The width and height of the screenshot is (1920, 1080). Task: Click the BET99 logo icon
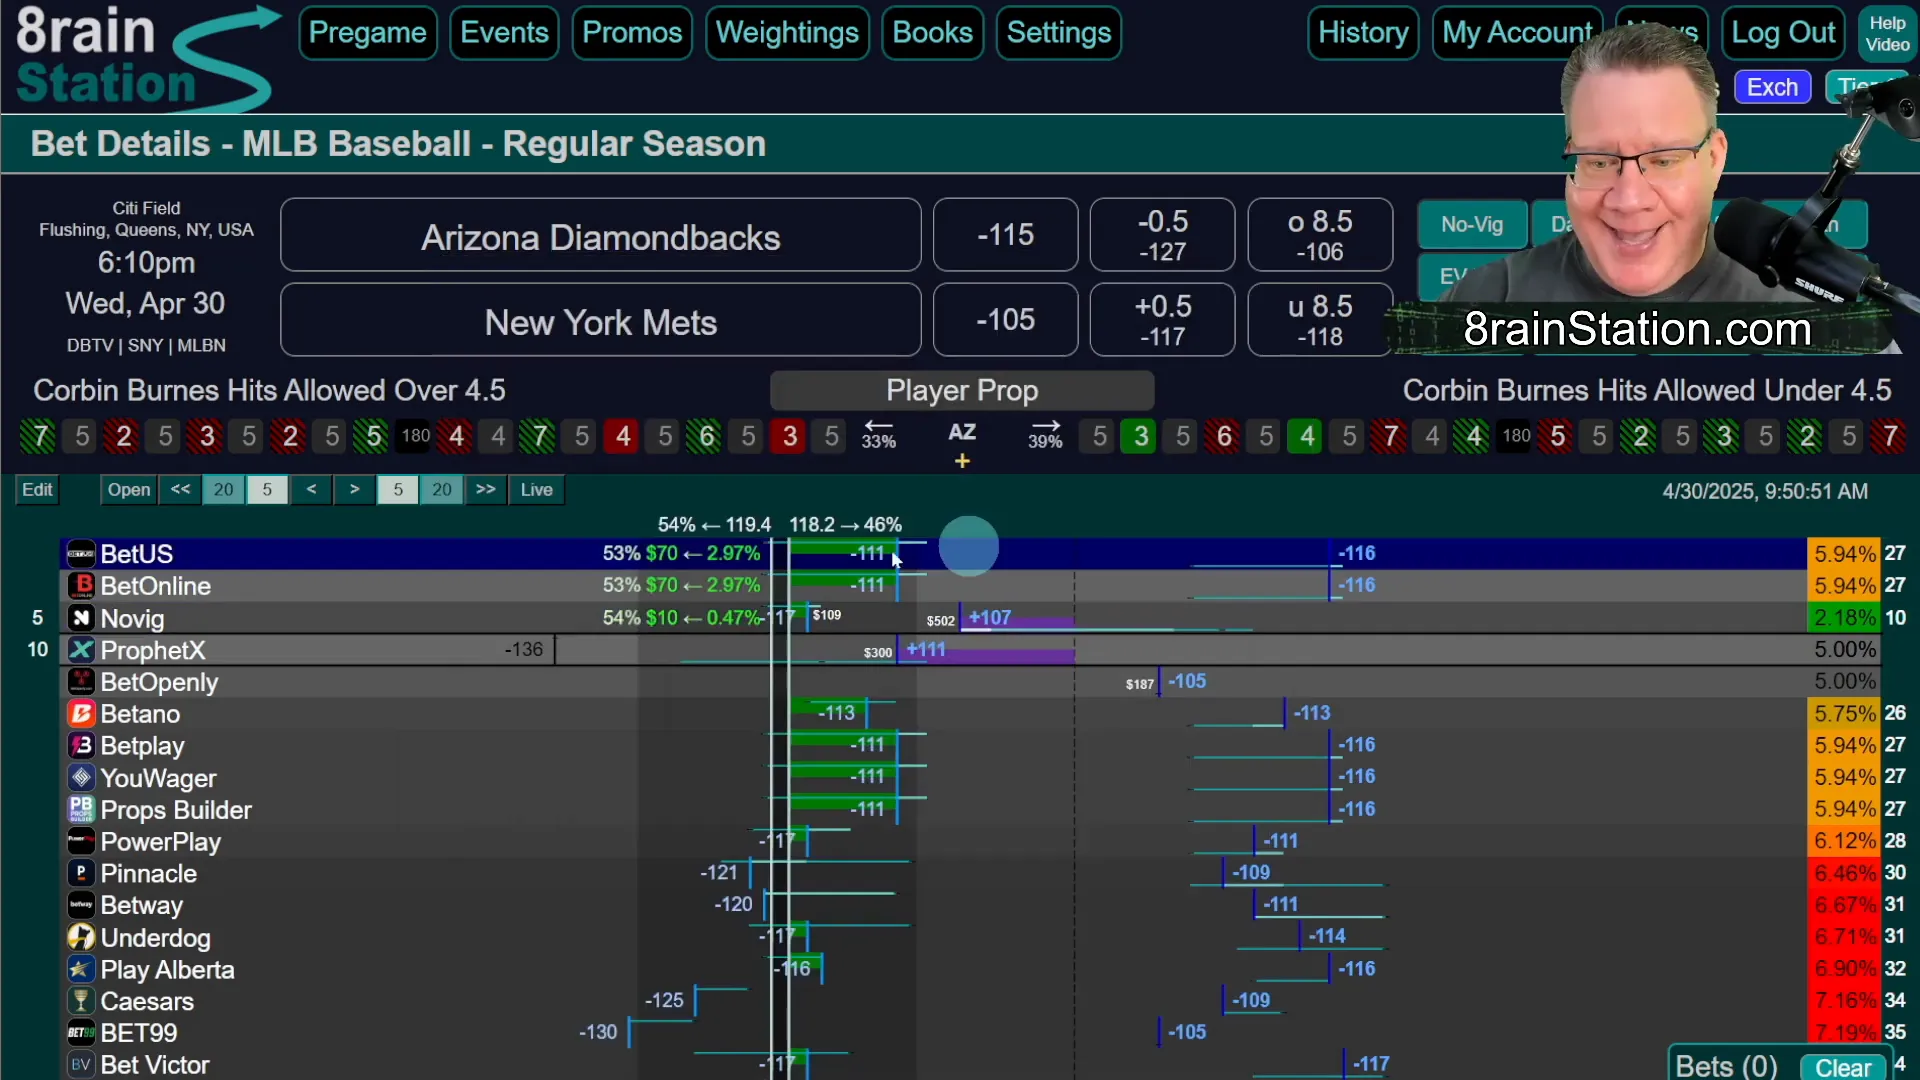(x=81, y=1033)
